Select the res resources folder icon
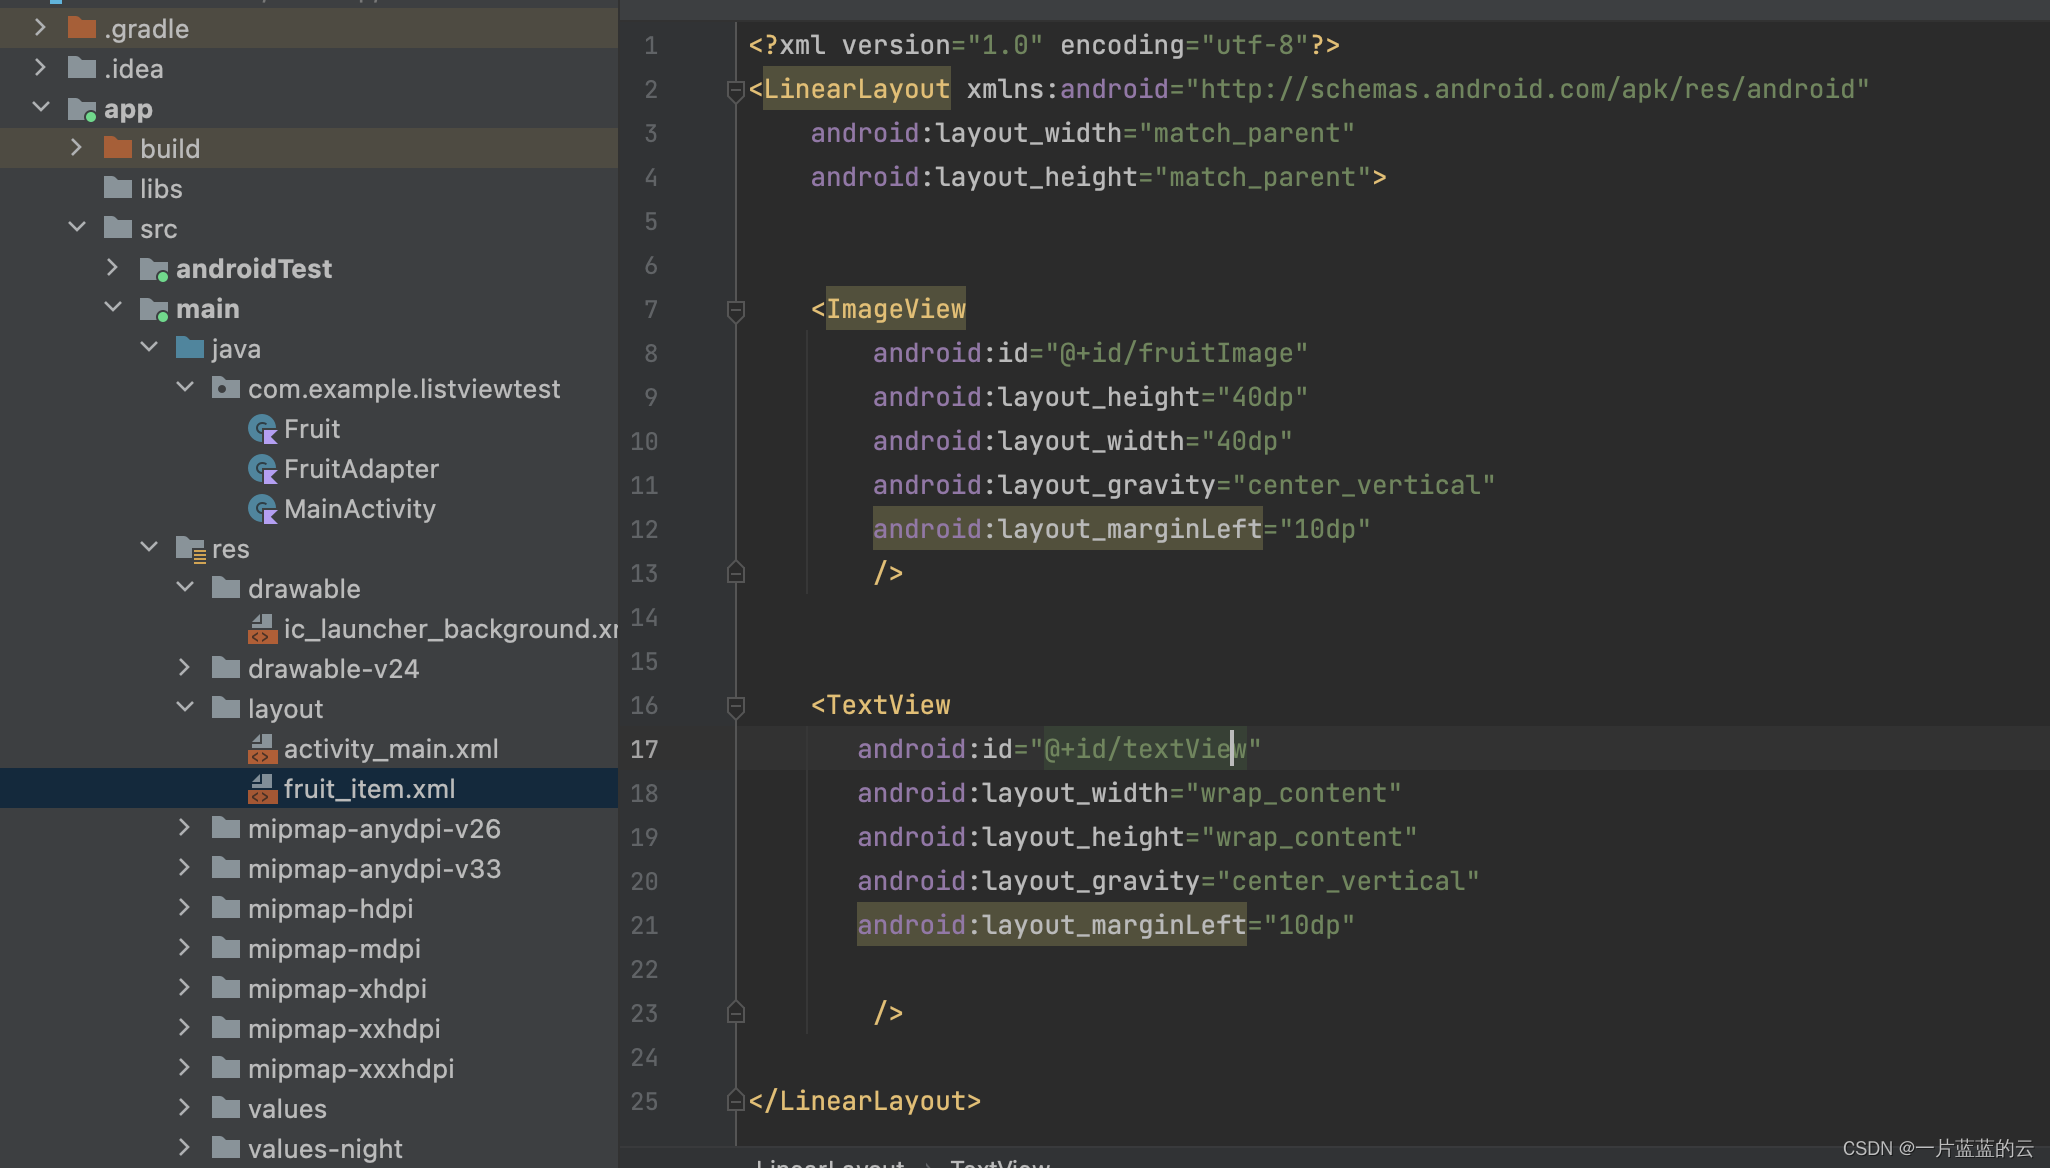 pos(190,549)
